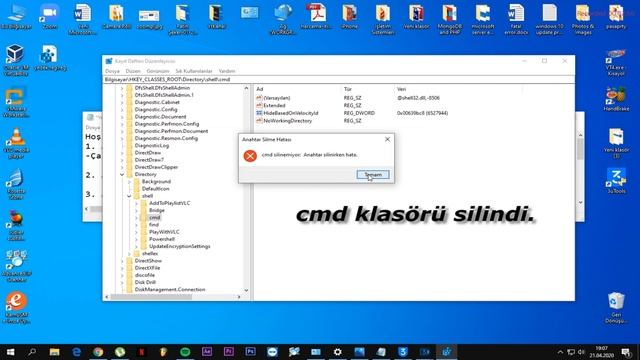Open the Yardım menu
The image size is (640, 360).
227,71
